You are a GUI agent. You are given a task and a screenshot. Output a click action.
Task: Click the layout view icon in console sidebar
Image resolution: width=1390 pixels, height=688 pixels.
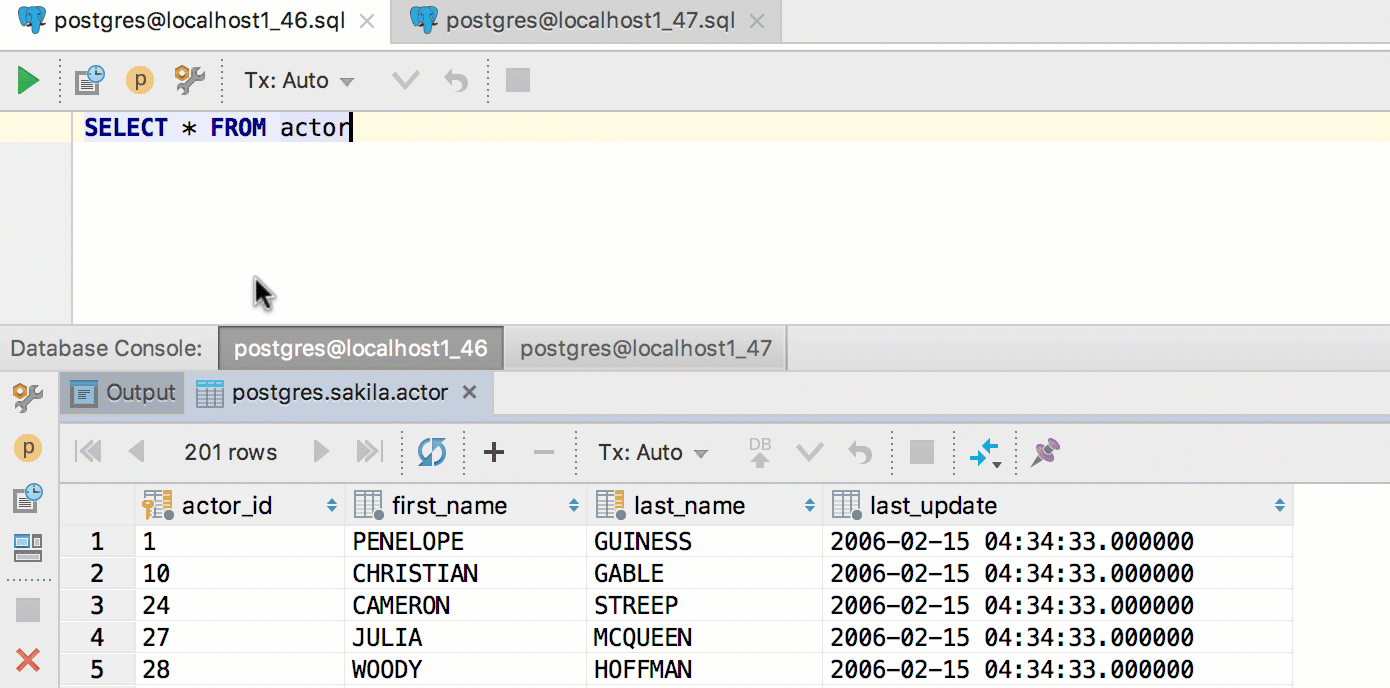[x=27, y=547]
